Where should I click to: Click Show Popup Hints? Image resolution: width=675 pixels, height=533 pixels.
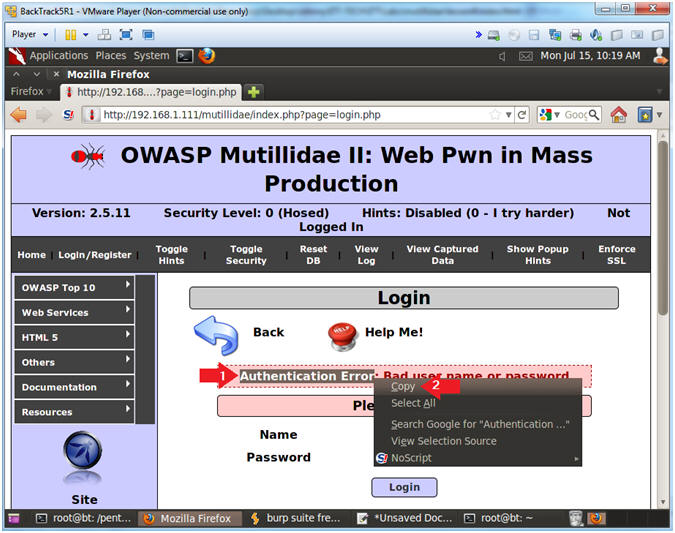click(x=538, y=254)
